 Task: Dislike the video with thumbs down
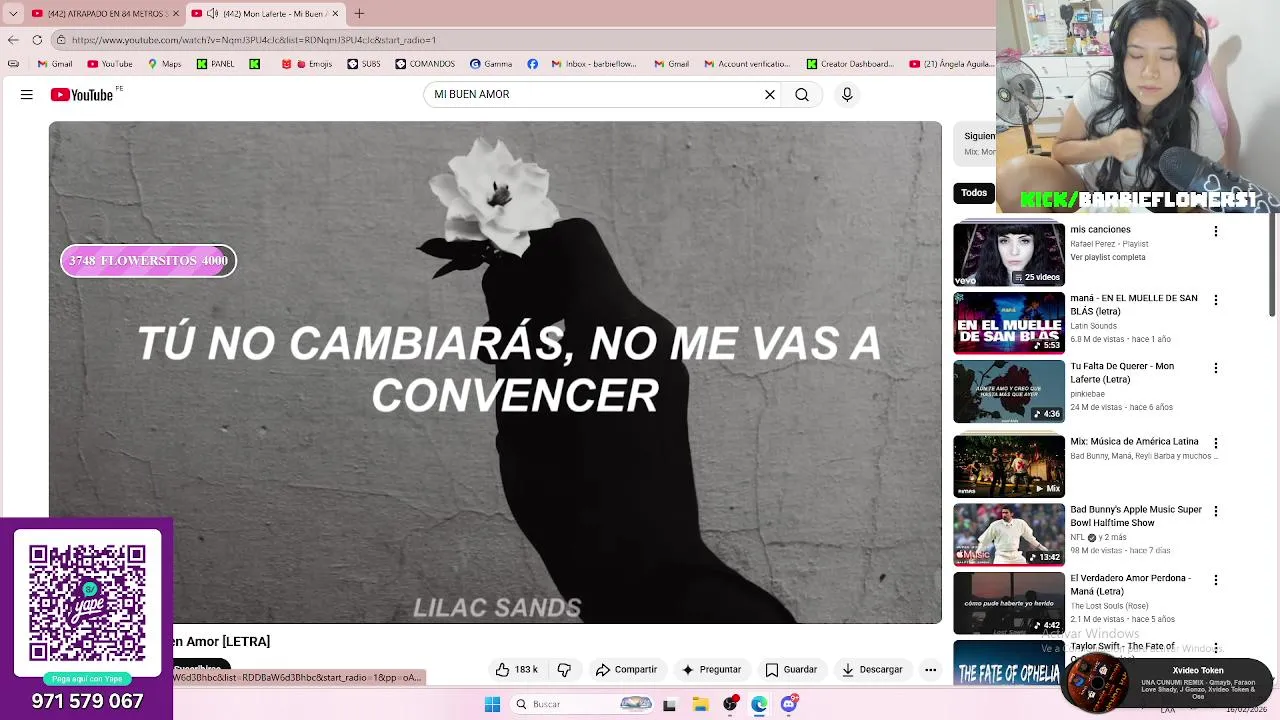point(564,670)
